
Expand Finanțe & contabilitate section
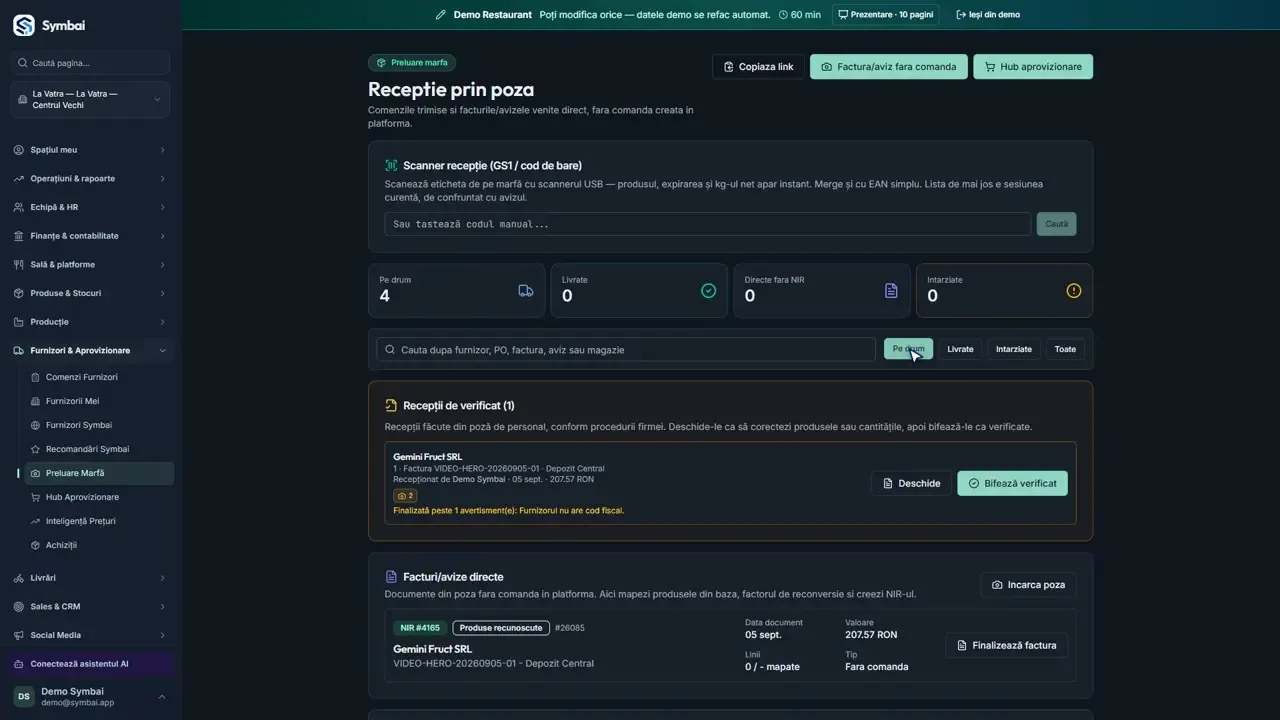coord(90,236)
